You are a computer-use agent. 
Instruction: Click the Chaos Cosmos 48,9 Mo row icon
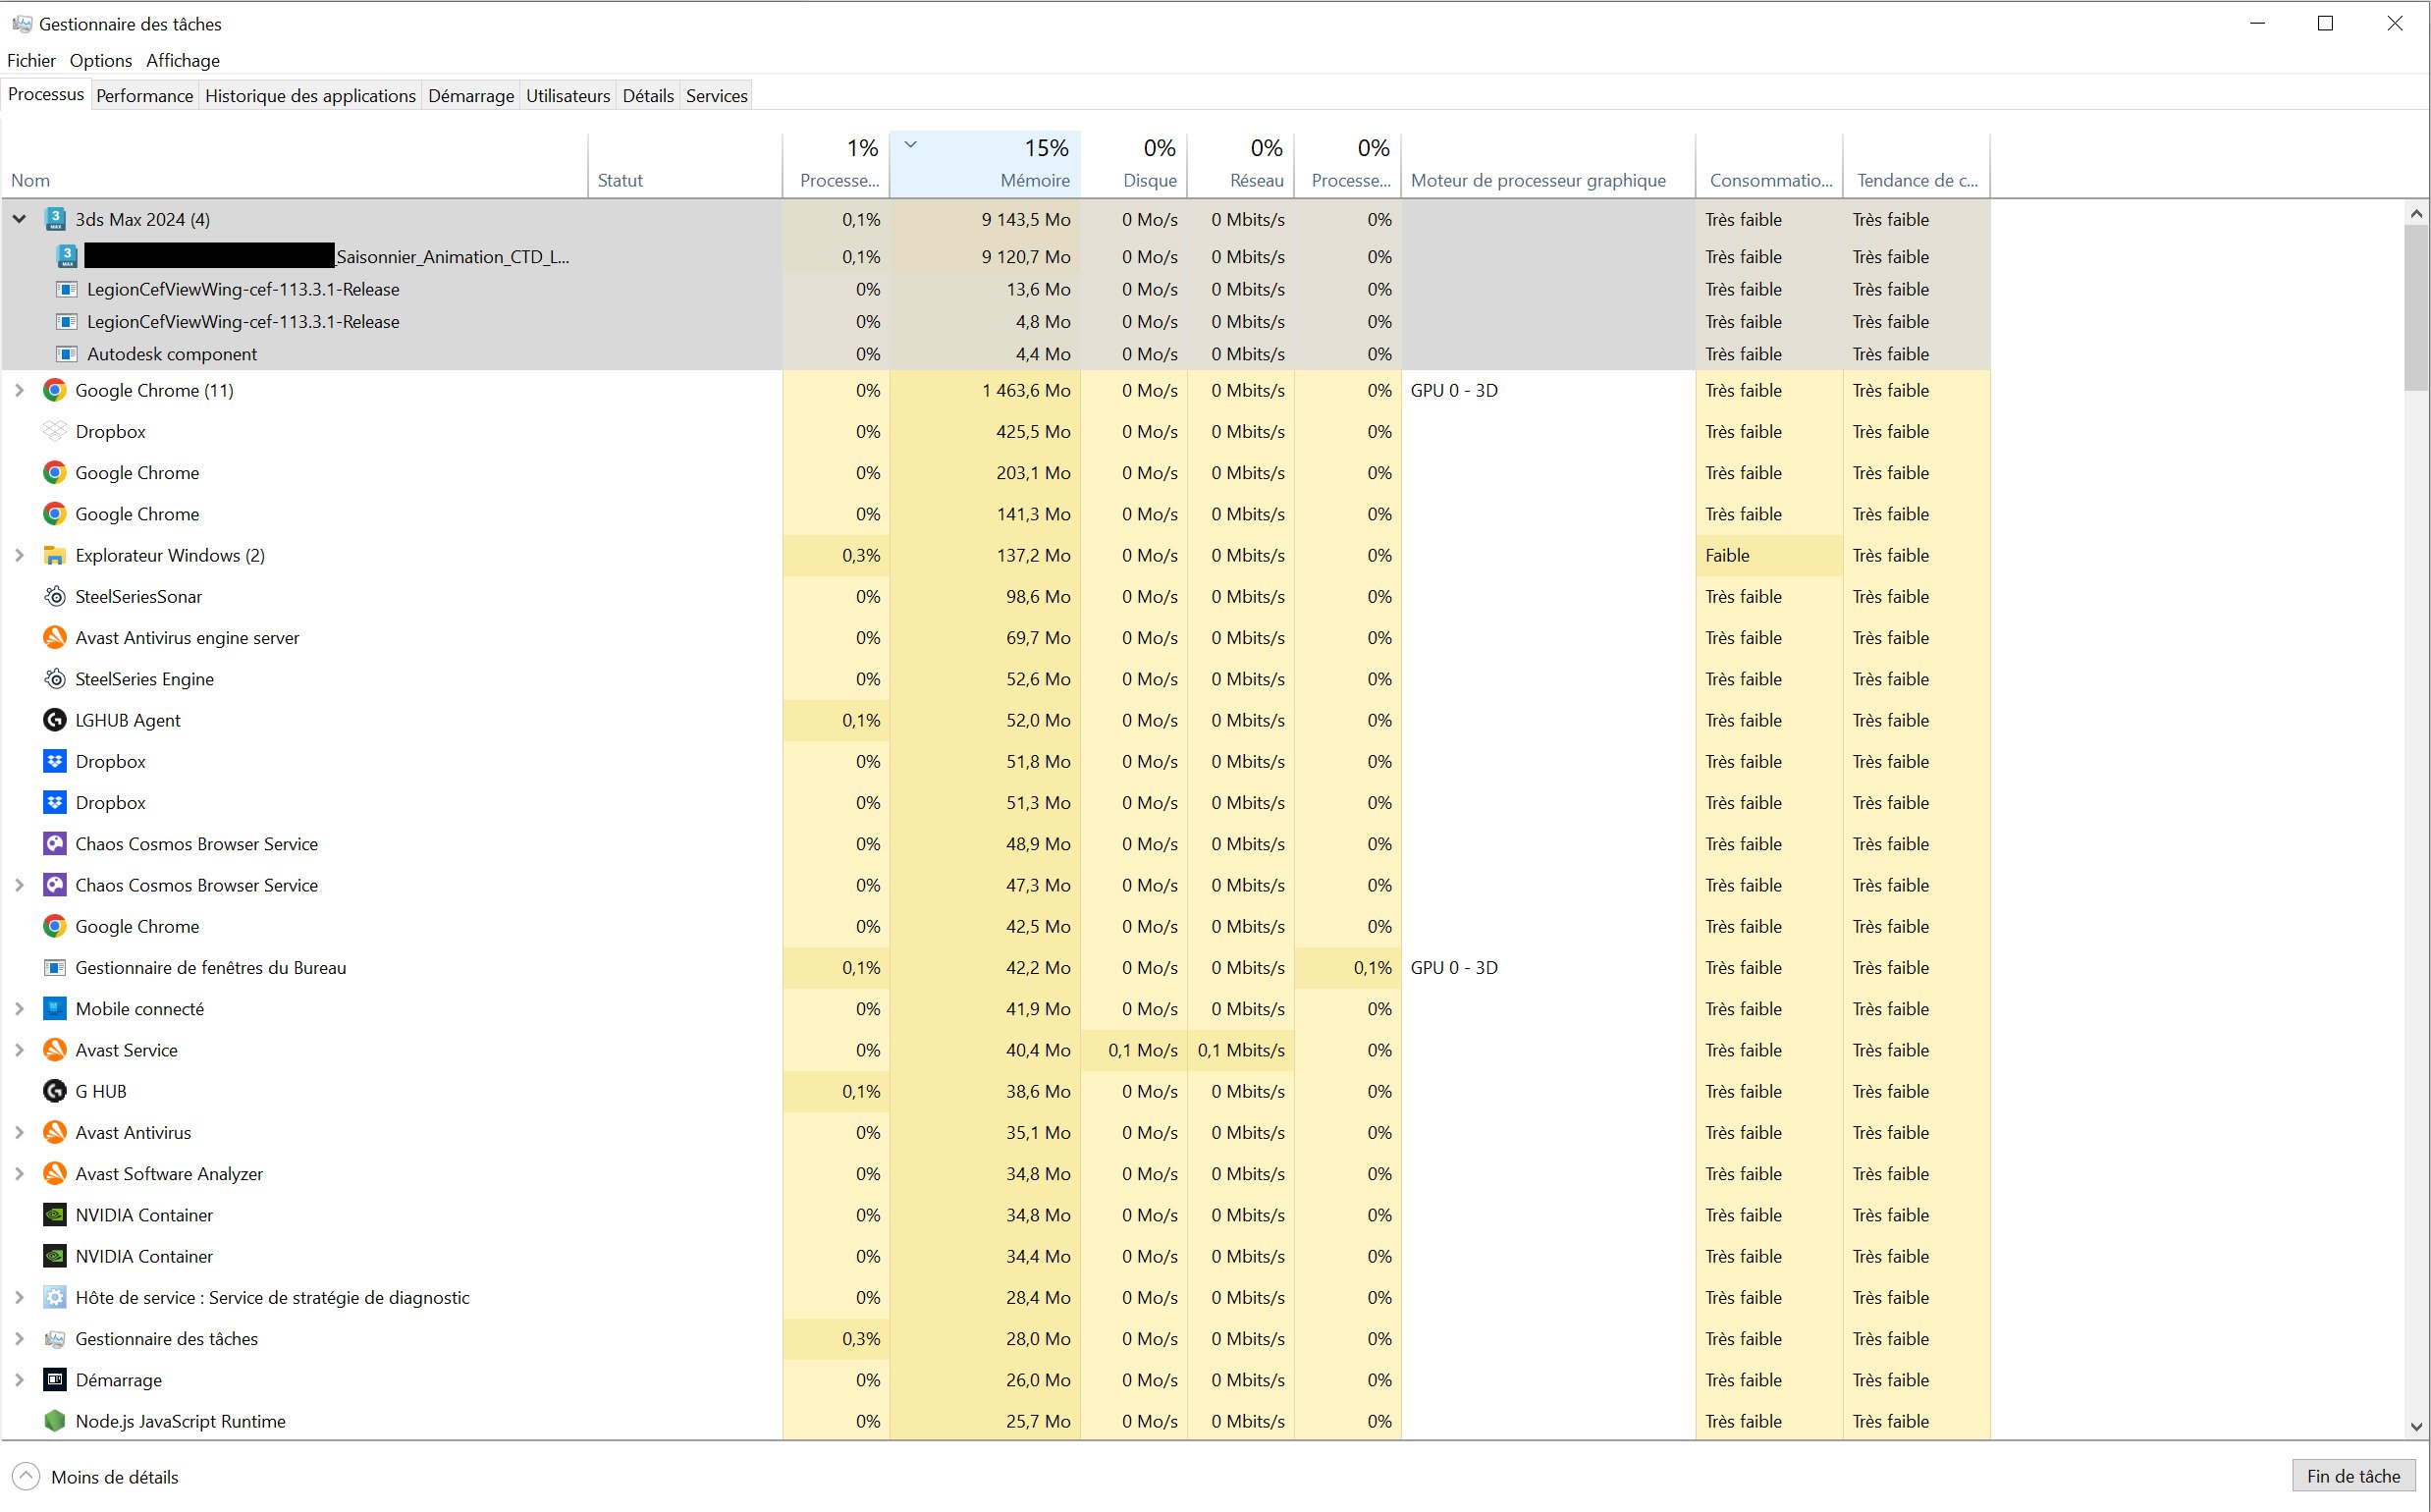pos(55,844)
